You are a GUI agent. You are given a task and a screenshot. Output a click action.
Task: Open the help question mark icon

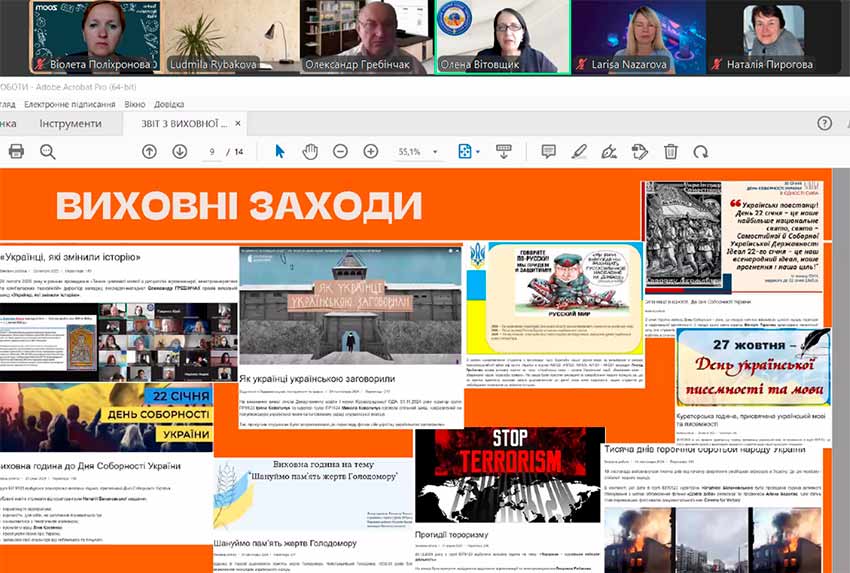[824, 123]
